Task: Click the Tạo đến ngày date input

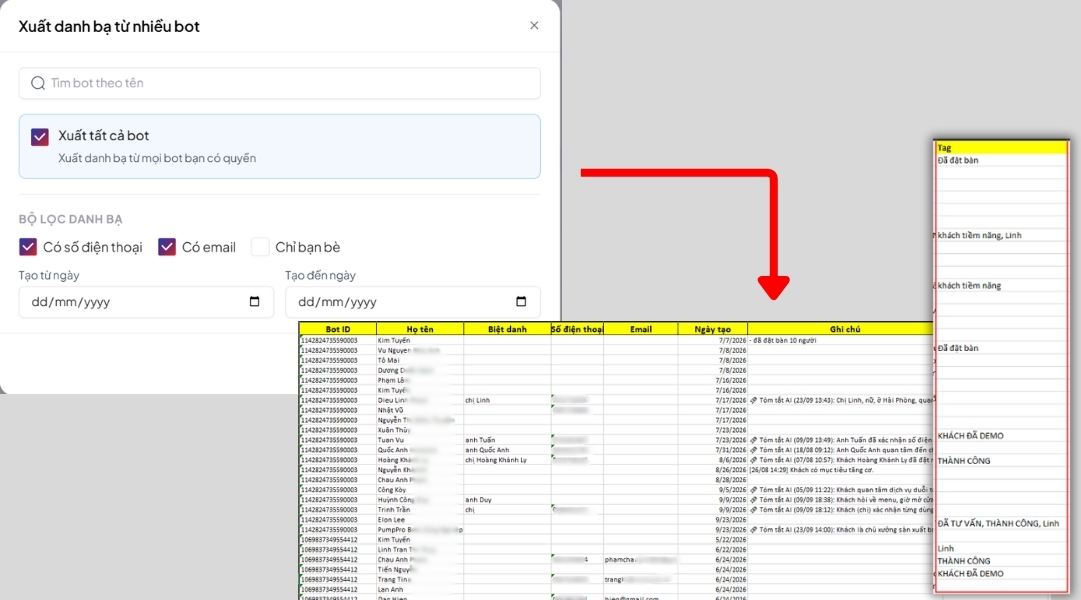Action: coord(413,302)
